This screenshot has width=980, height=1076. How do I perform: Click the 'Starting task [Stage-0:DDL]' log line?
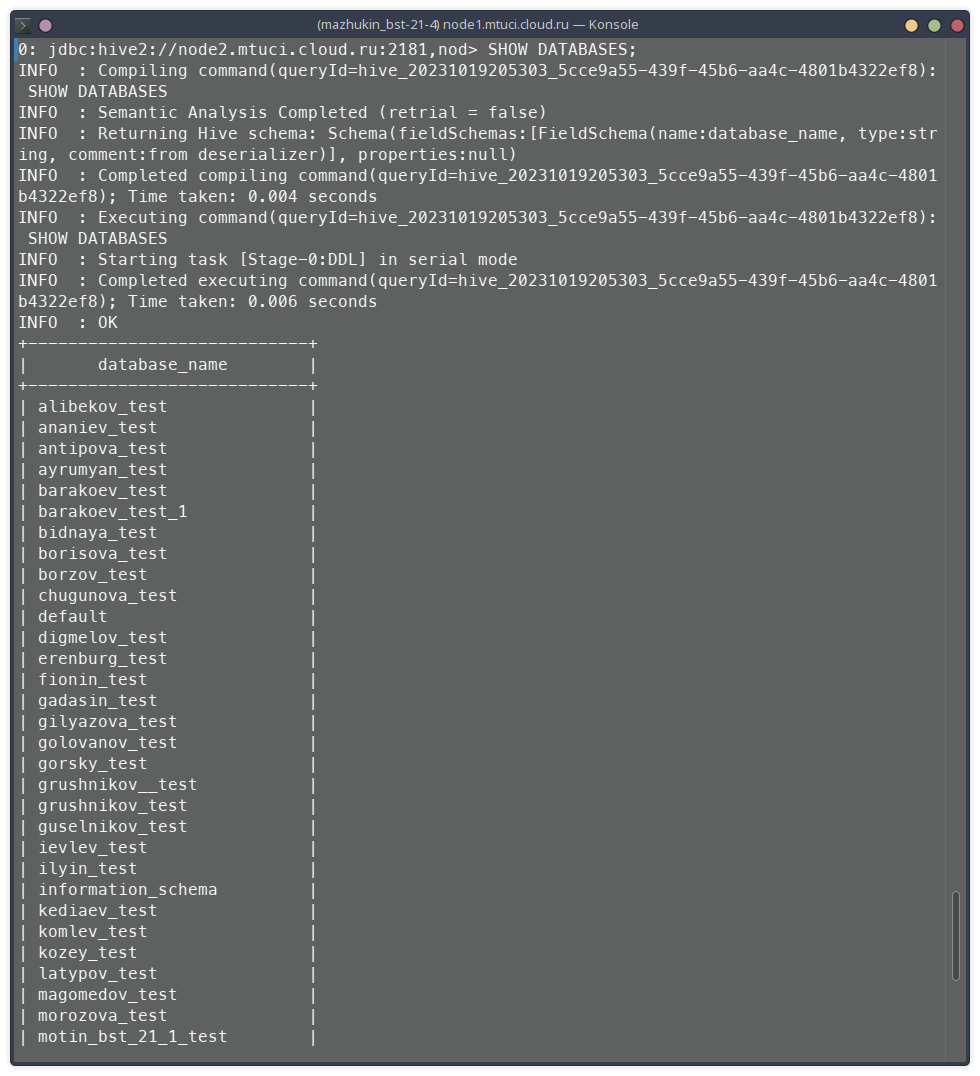click(x=268, y=259)
